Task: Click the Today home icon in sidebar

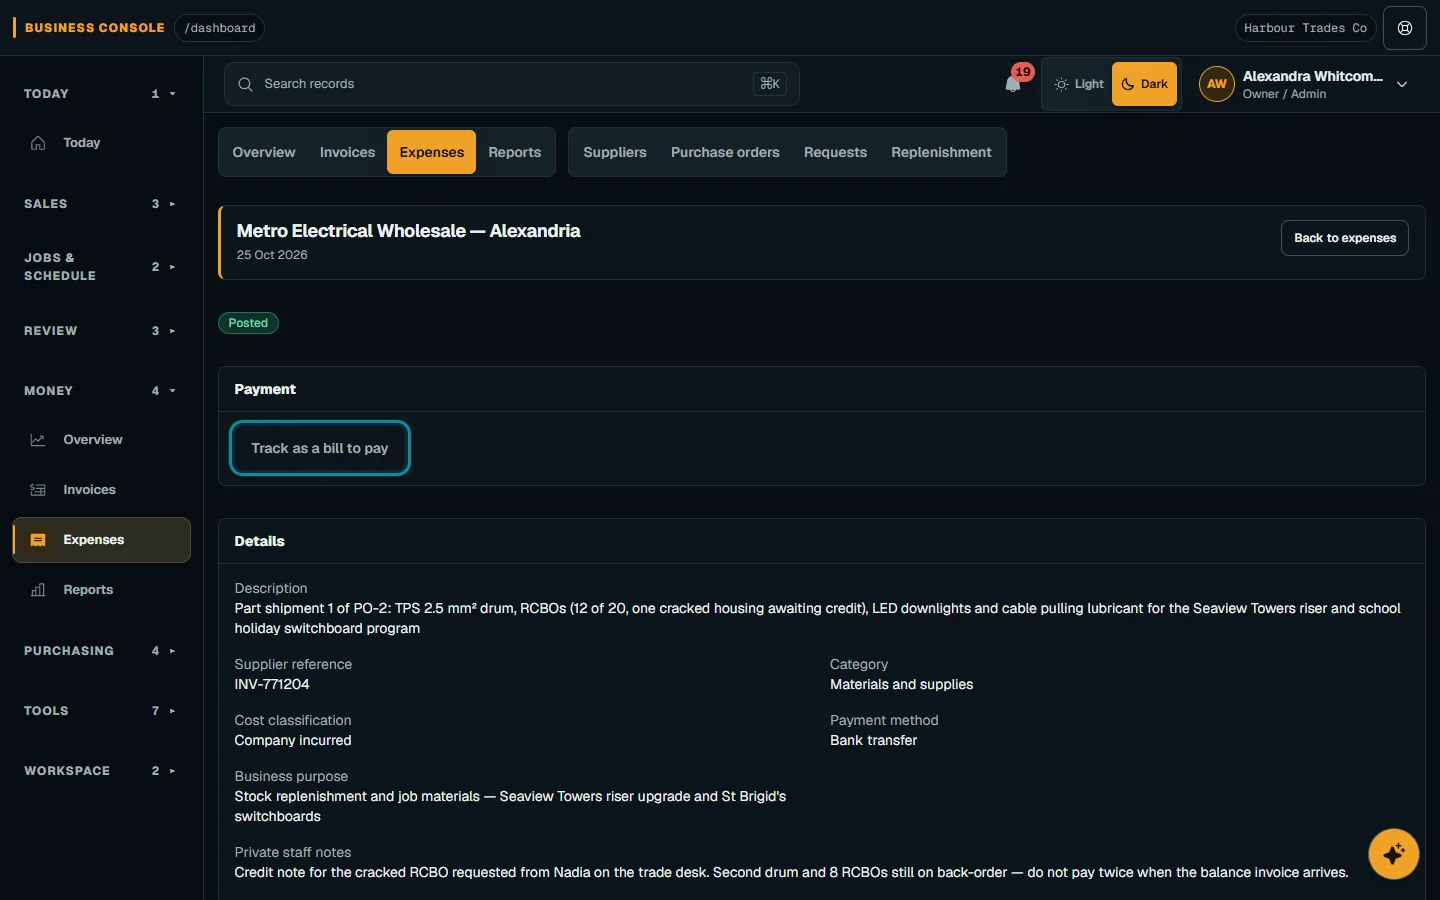Action: [x=38, y=143]
